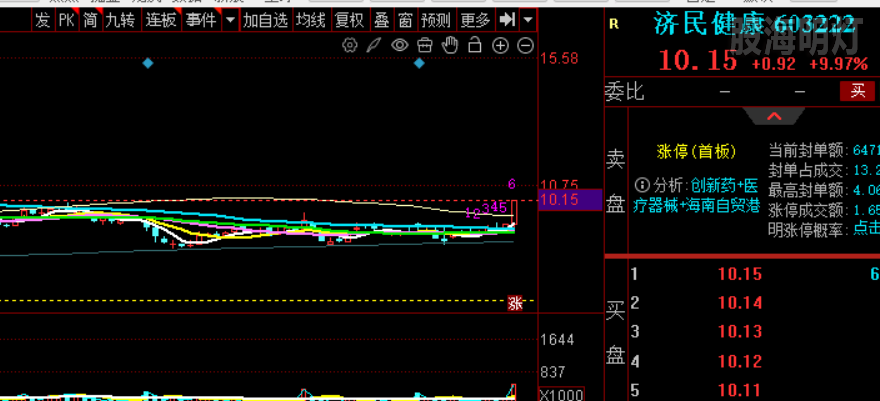Zoom out with the minus icon

(525, 45)
